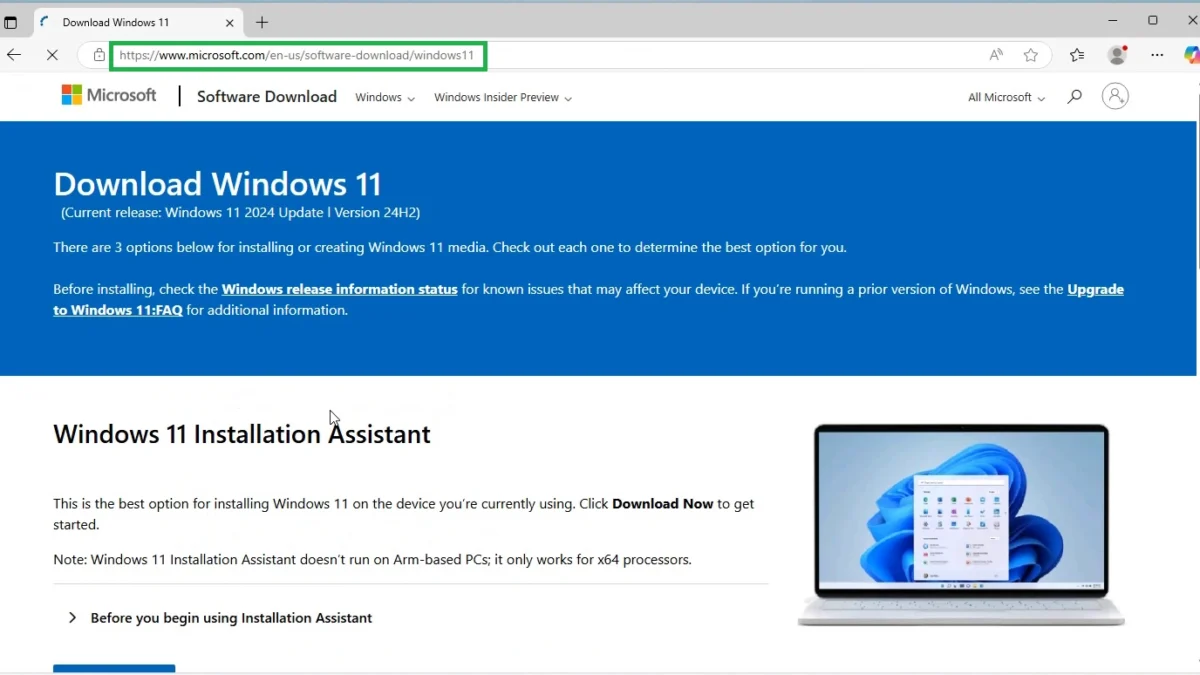
Task: Expand the All Microsoft menu
Action: click(1006, 97)
